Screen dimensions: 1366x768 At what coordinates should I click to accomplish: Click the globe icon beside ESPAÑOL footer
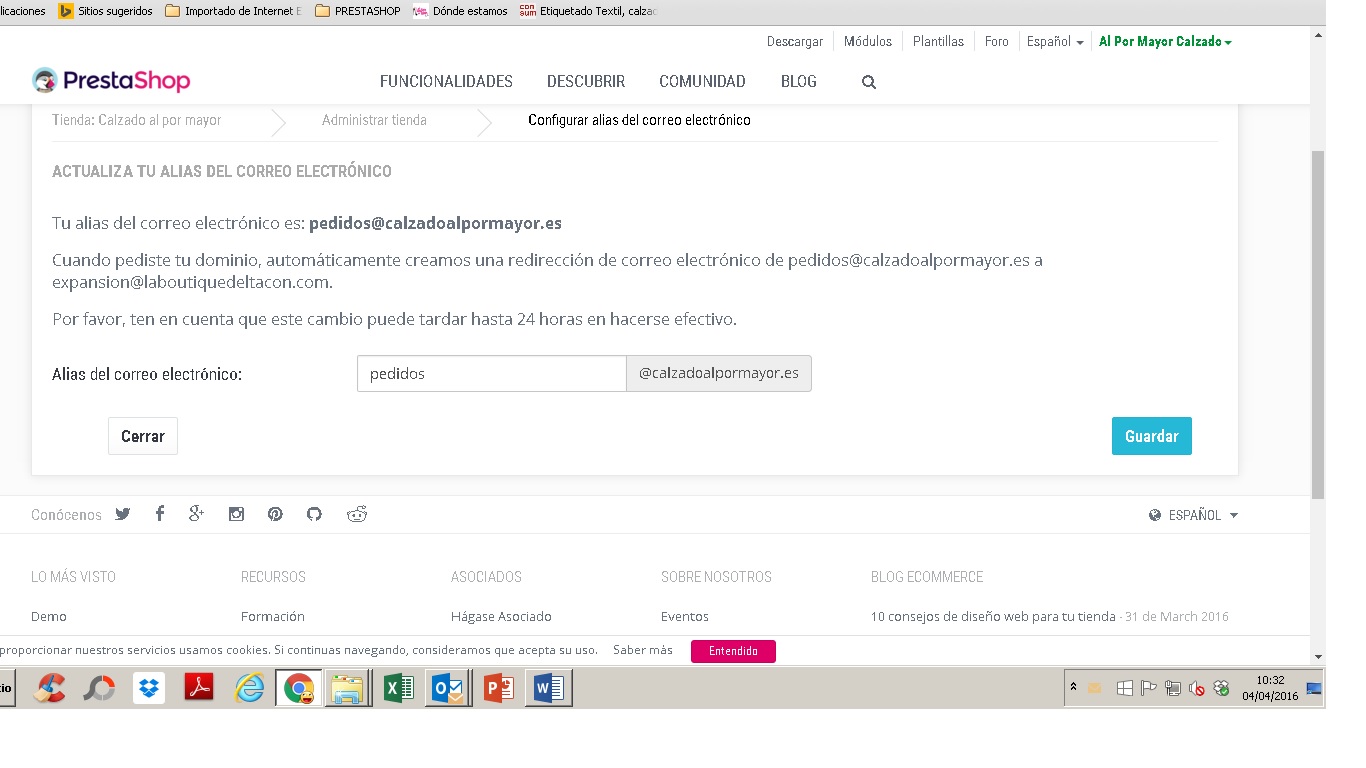(1155, 515)
